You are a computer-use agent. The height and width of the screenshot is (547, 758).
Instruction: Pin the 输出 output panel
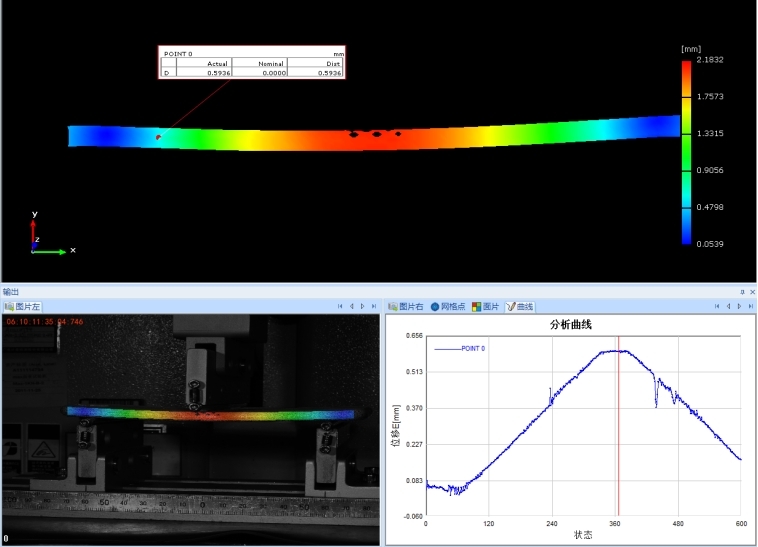point(742,292)
